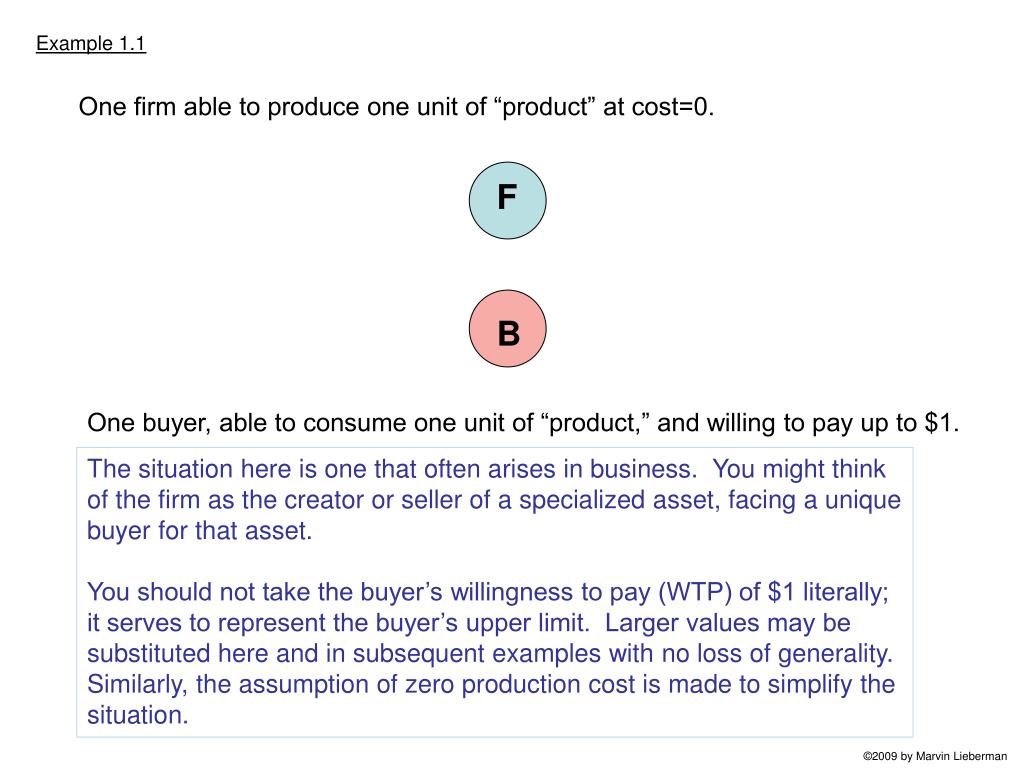Click the line "it serves to represent"
Screen dimensions: 1024x768
469,623
